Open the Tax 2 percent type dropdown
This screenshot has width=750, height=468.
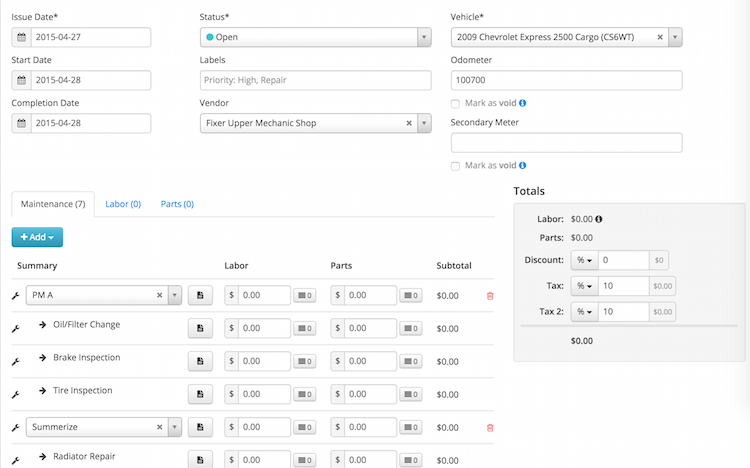(x=583, y=312)
